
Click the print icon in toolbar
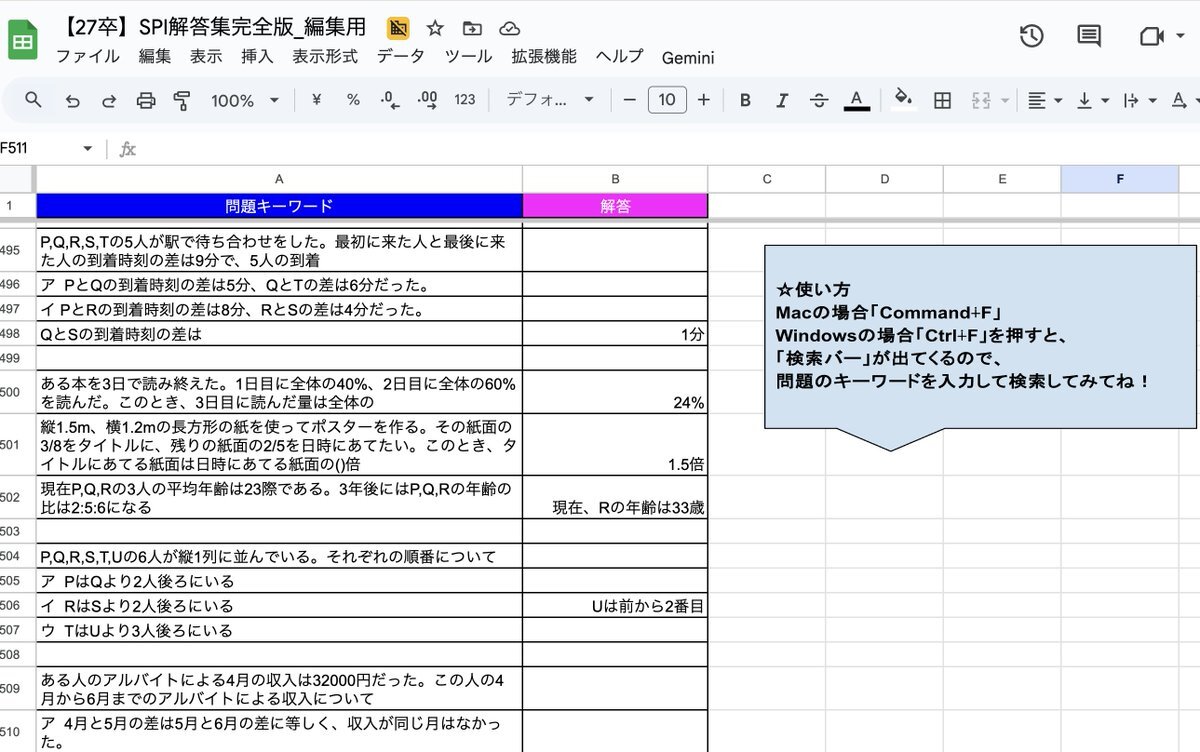(x=146, y=100)
